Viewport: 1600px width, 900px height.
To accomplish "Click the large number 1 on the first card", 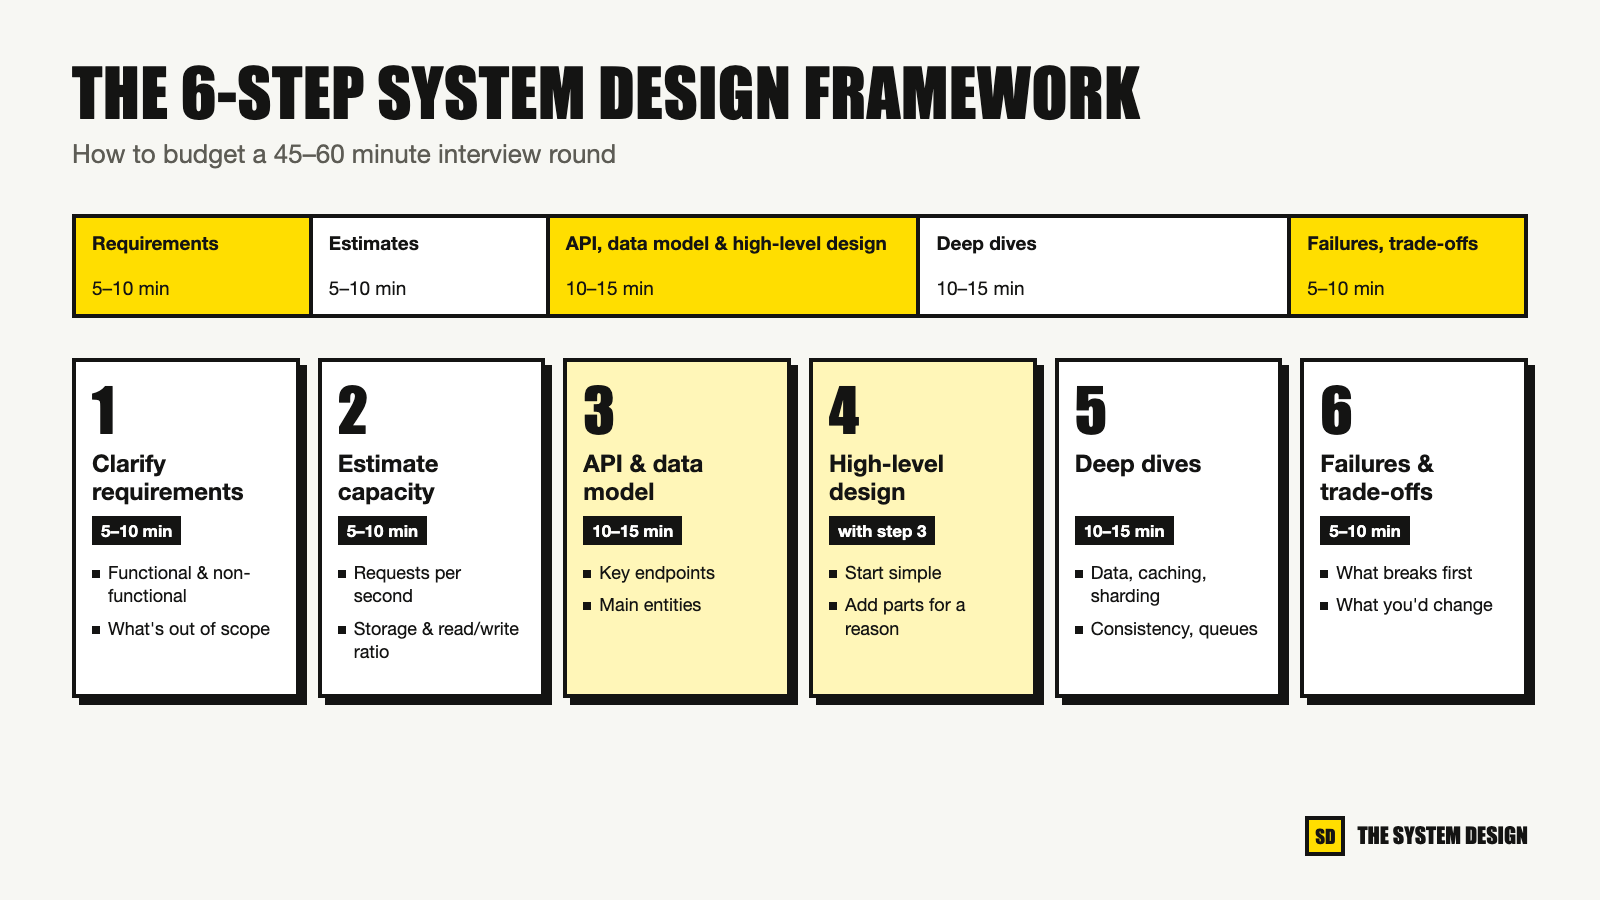I will coord(104,410).
